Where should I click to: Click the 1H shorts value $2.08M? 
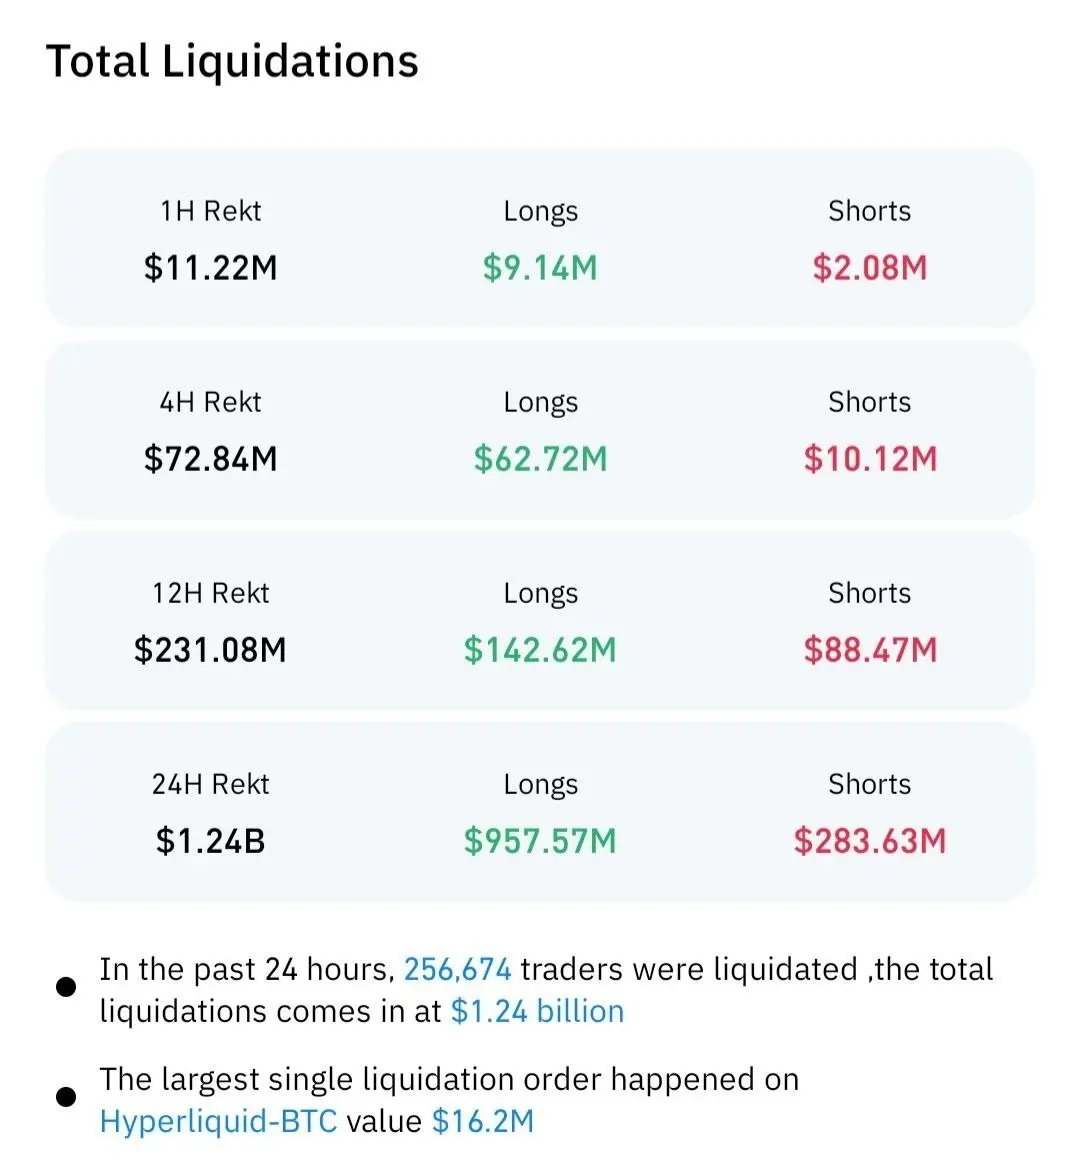pyautogui.click(x=870, y=268)
